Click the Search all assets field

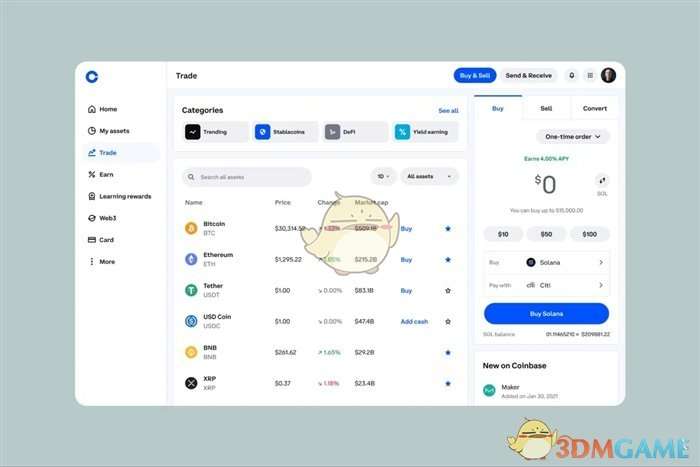(x=247, y=177)
